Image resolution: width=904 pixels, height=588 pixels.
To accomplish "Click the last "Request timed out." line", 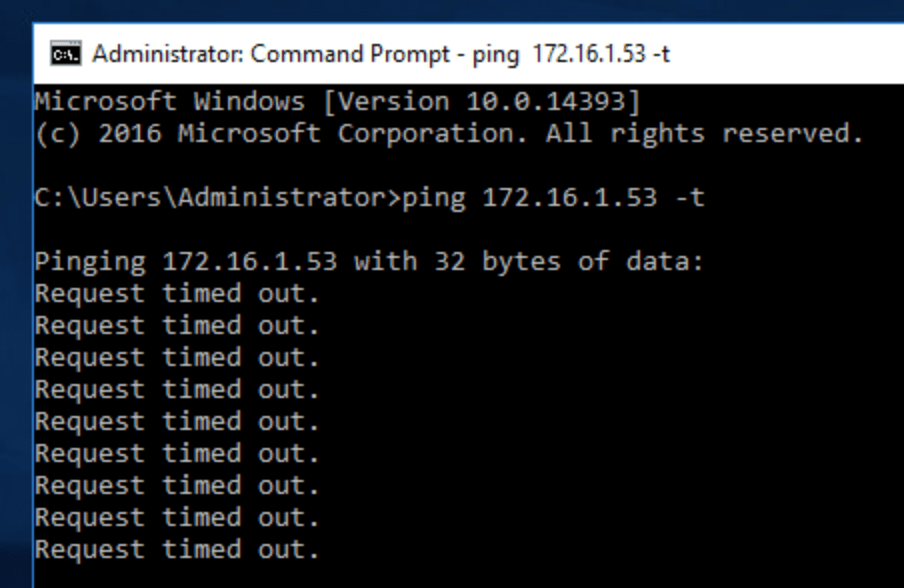I will click(177, 550).
